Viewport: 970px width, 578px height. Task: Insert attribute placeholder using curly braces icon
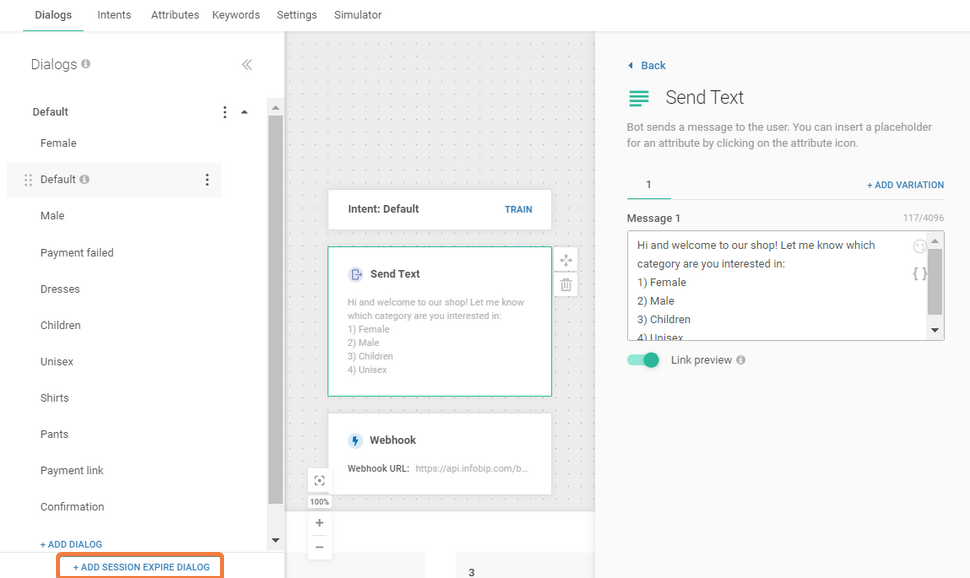(919, 273)
